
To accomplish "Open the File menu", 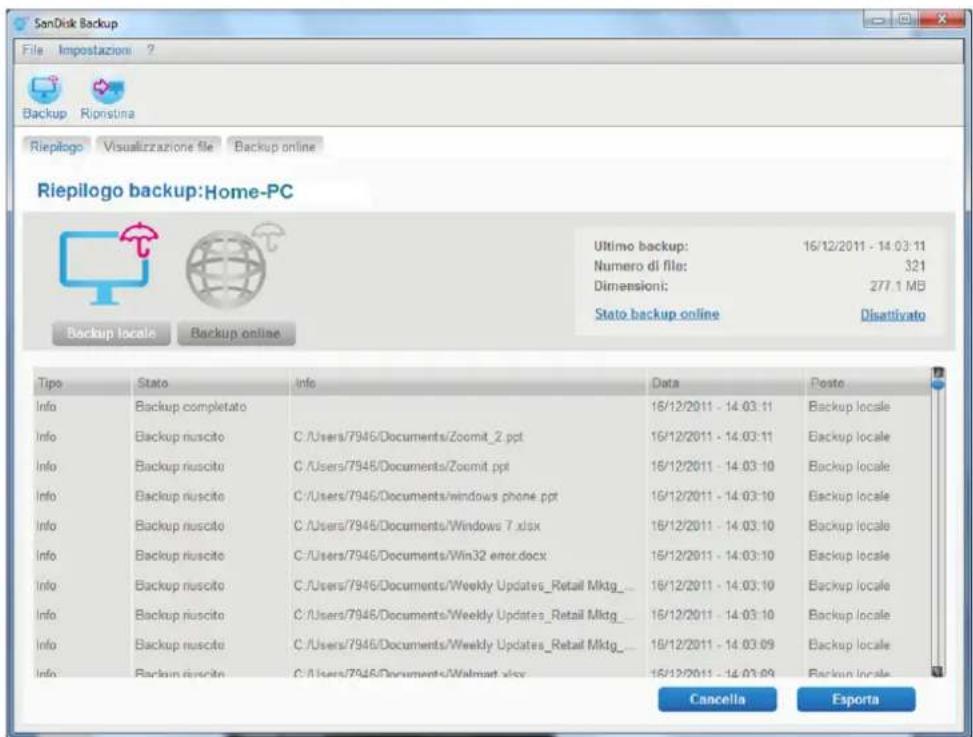I will point(32,50).
